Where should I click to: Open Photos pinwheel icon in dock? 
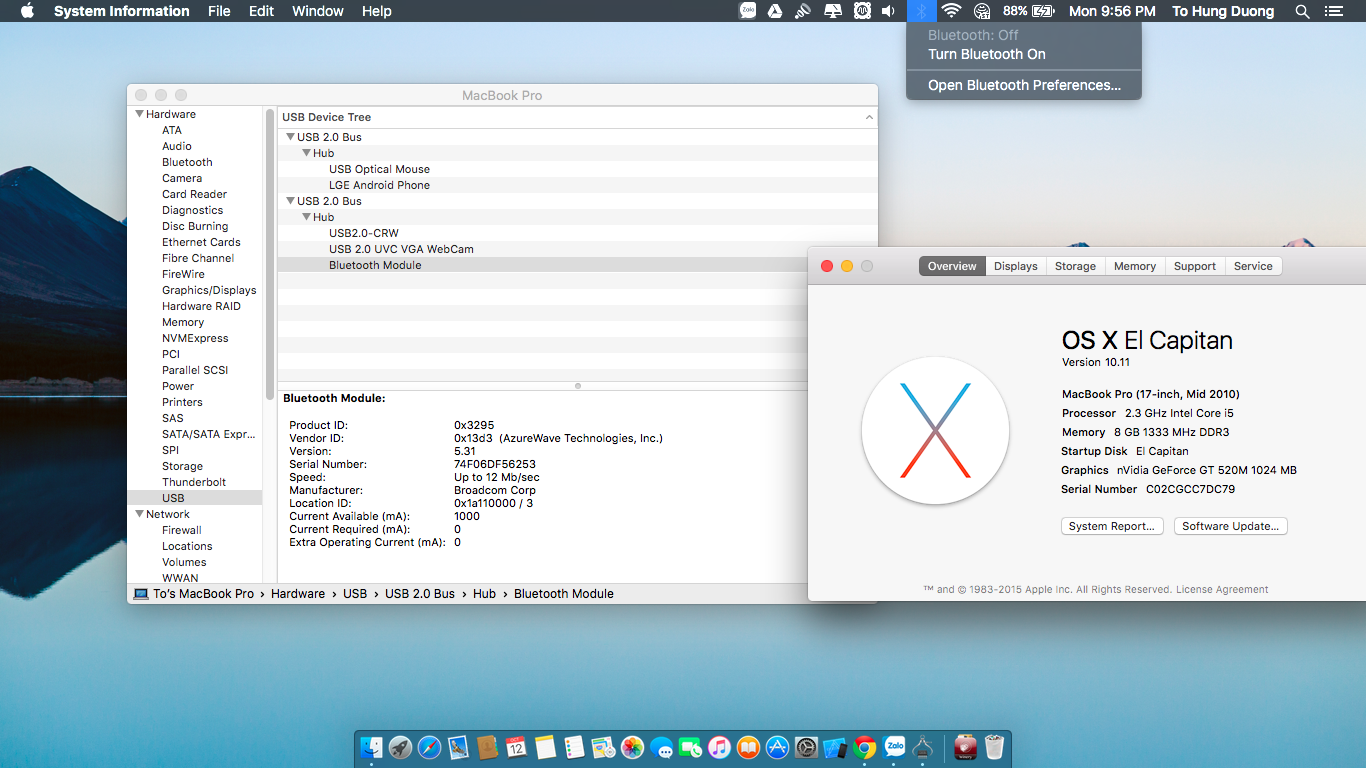tap(632, 747)
